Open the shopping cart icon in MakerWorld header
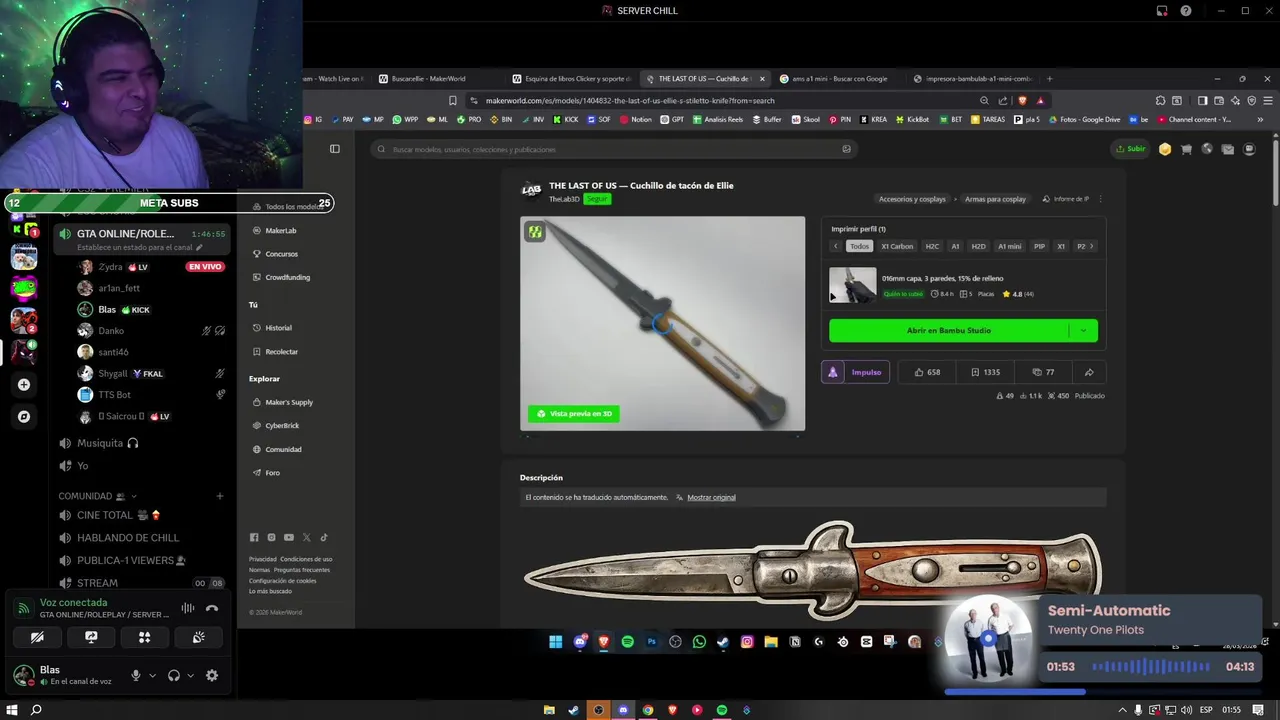The image size is (1280, 720). 1186,149
